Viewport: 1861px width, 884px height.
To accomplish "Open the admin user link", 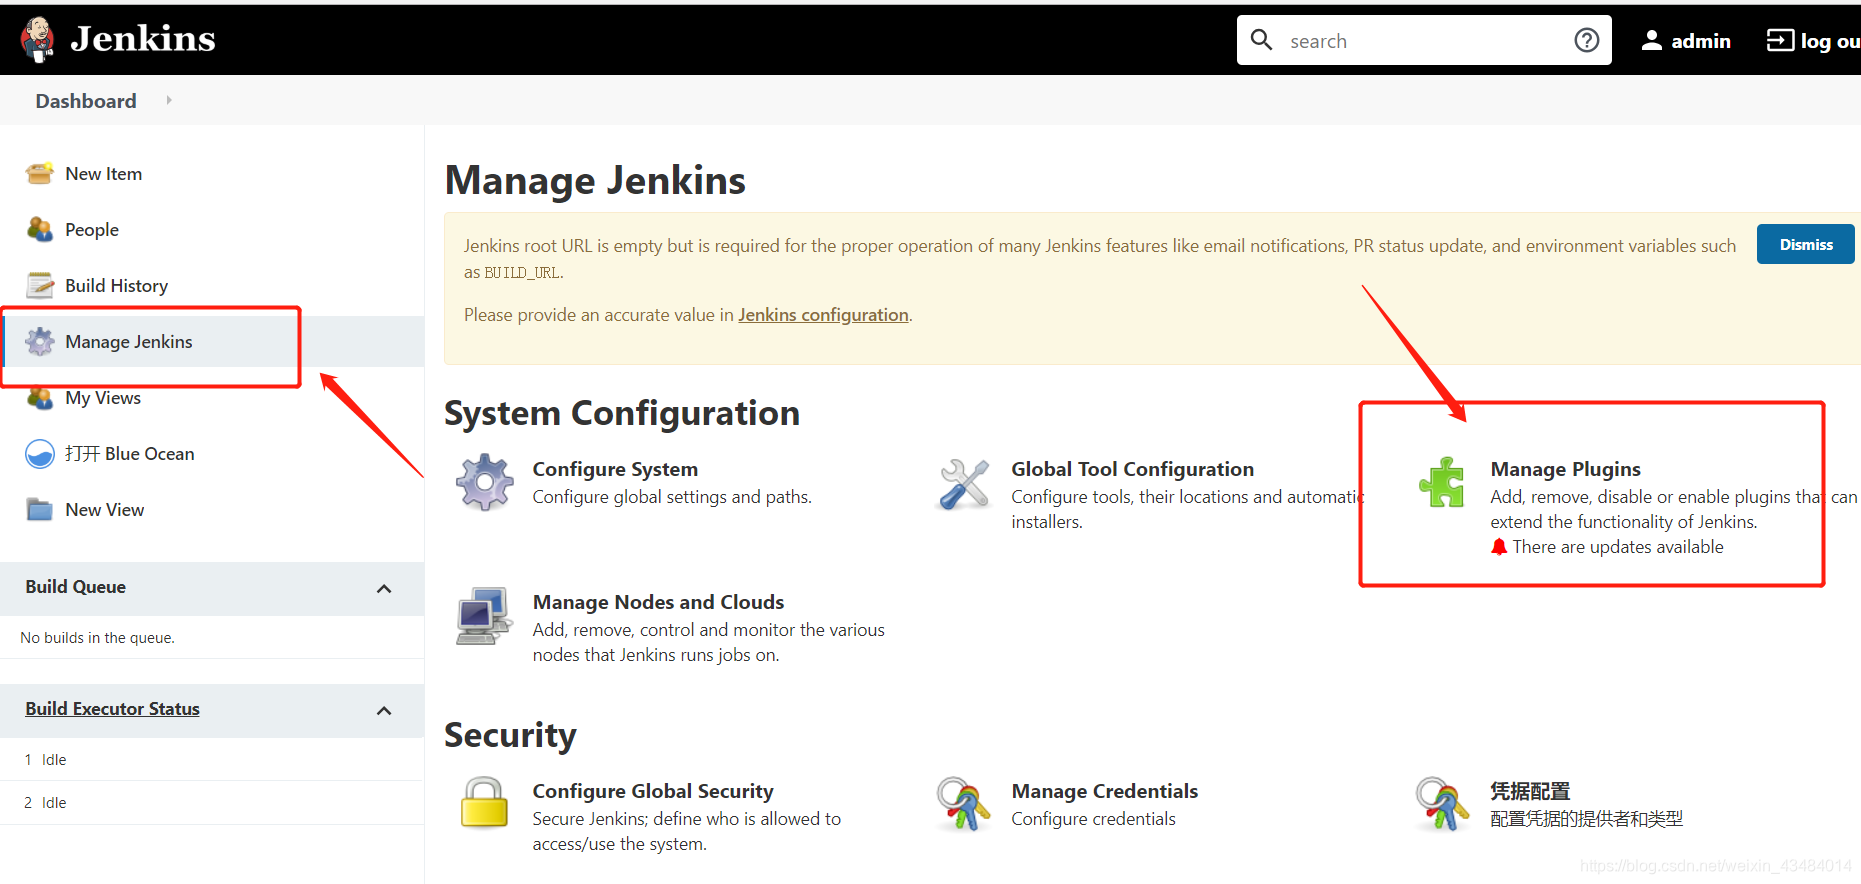I will point(1700,41).
